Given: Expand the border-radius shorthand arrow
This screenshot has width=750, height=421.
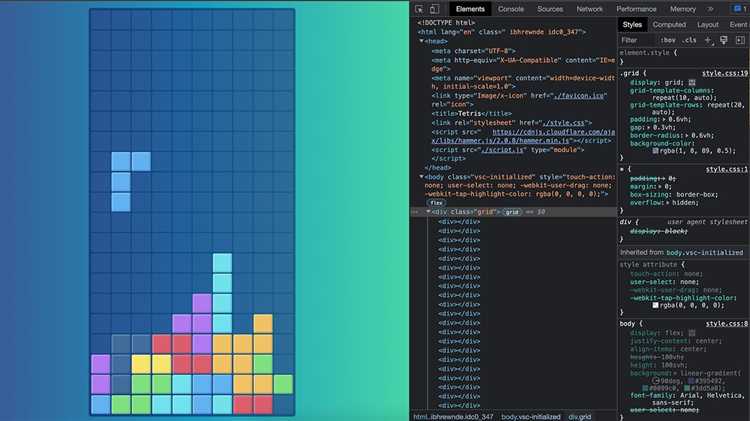Looking at the screenshot, I should [687, 136].
